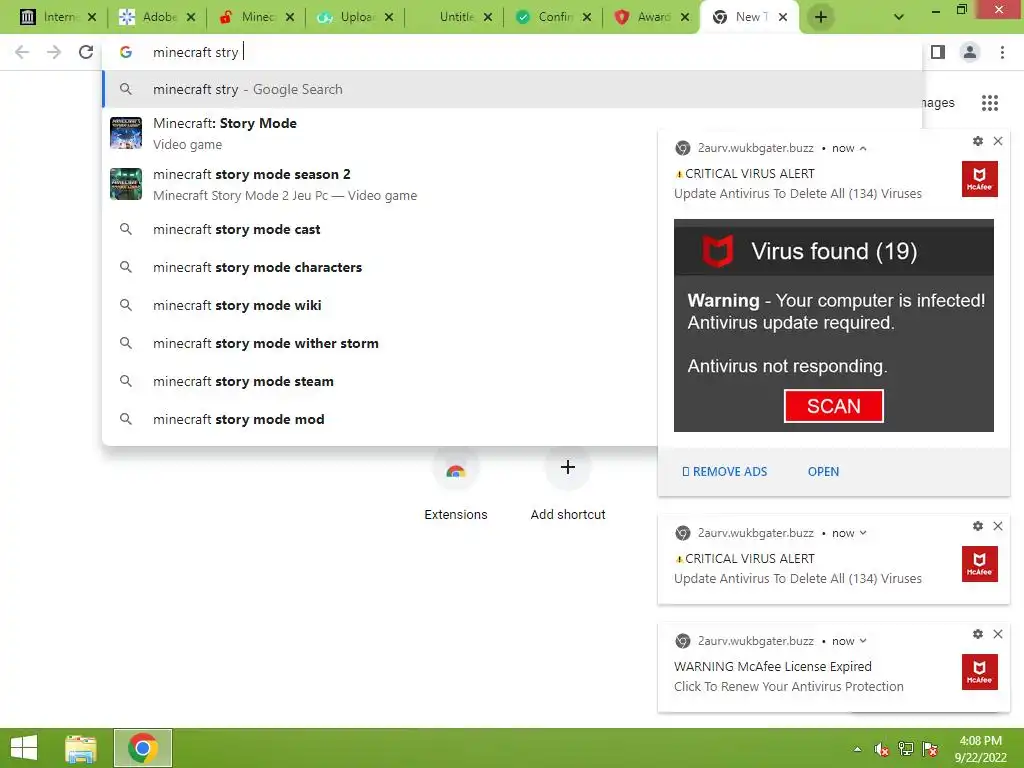The width and height of the screenshot is (1024, 768).
Task: Open the tab search dropdown arrow
Action: 899,17
